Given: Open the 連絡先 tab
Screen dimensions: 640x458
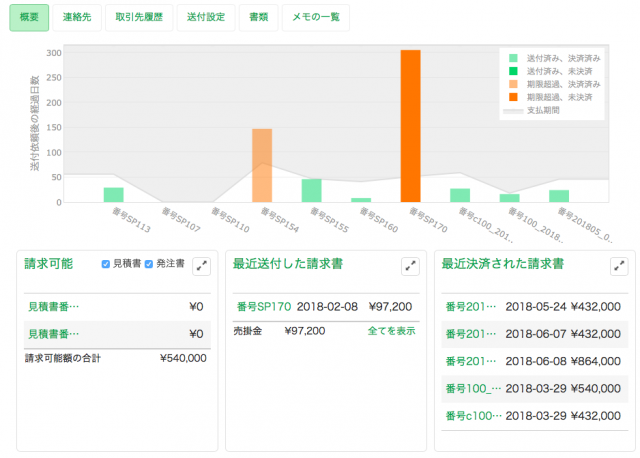Looking at the screenshot, I should (77, 18).
